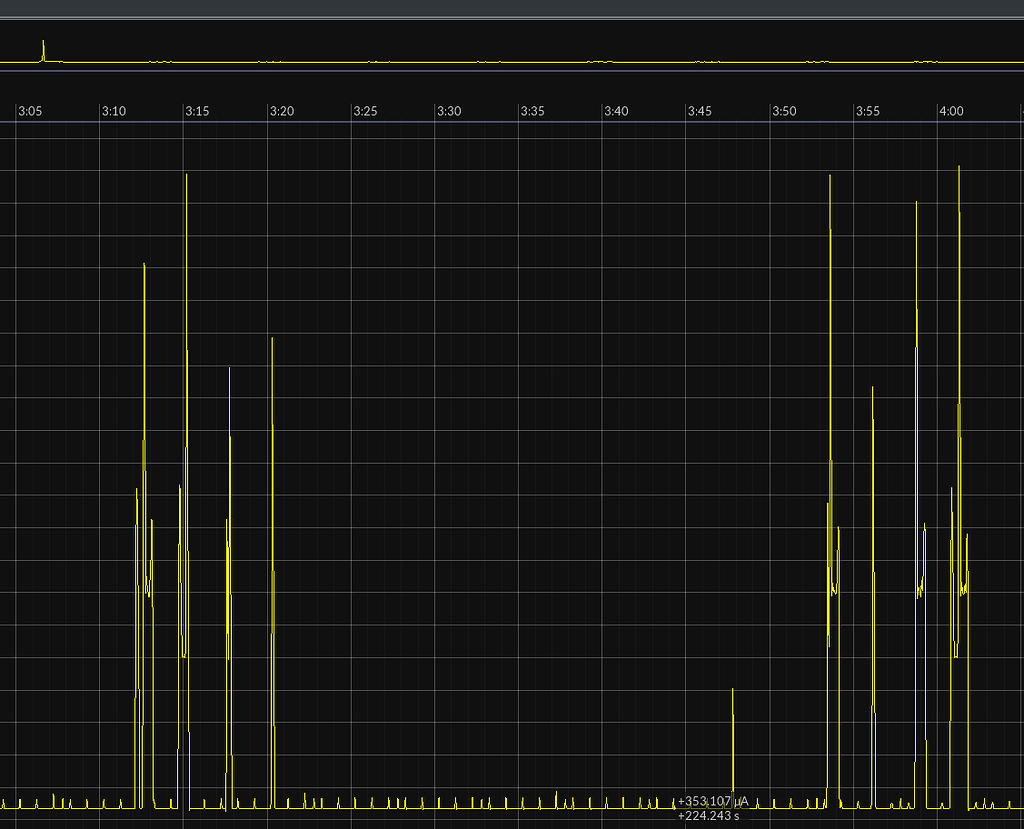Click the +353.107 µA cursor readout
This screenshot has height=829, width=1024.
click(x=712, y=802)
